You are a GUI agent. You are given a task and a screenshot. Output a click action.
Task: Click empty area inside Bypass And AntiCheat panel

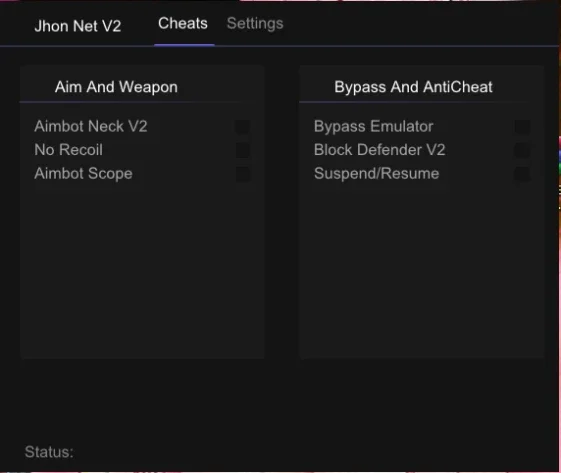click(421, 268)
